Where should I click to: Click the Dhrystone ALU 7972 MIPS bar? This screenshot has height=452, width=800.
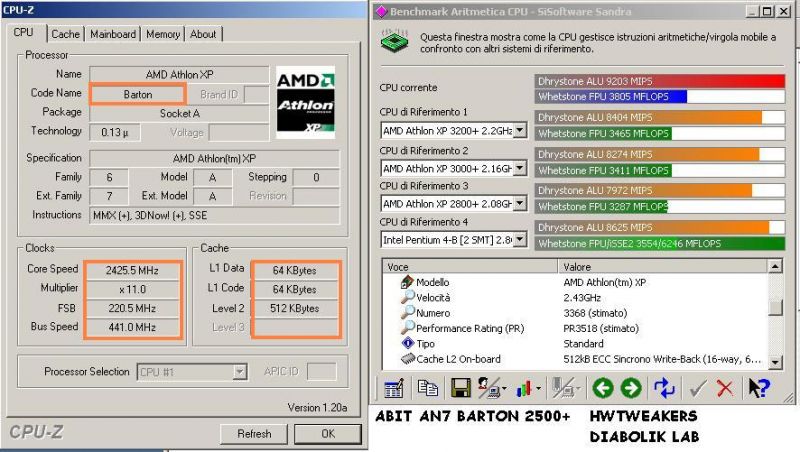pyautogui.click(x=643, y=190)
